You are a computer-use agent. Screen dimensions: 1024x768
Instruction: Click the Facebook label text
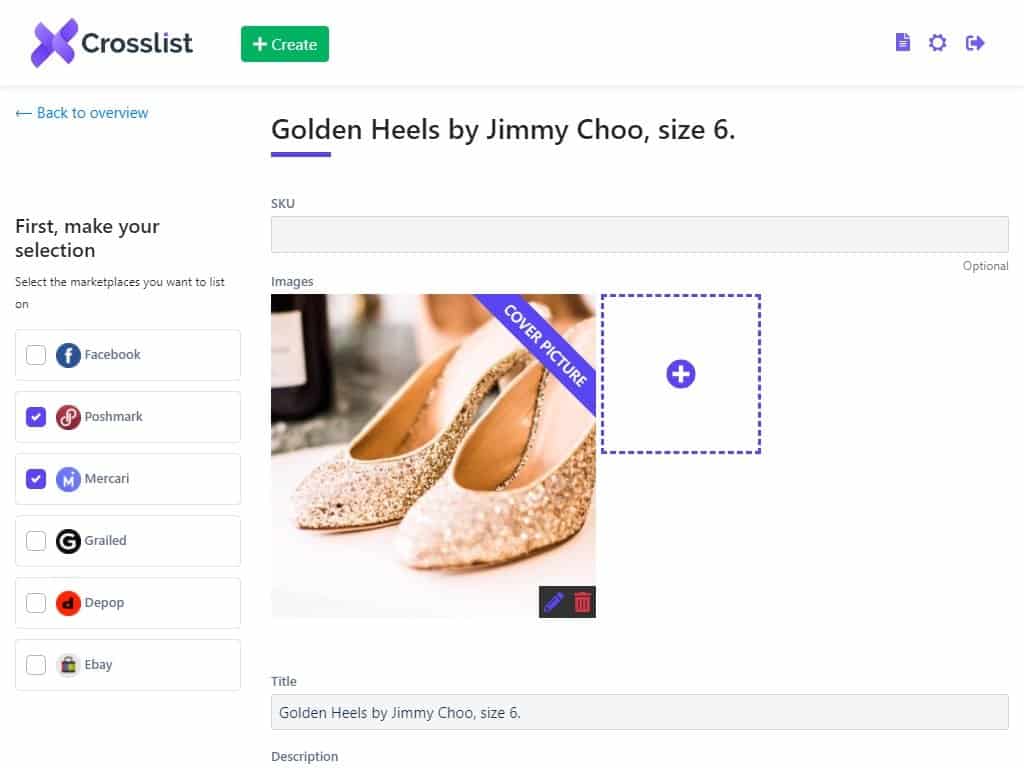(112, 355)
